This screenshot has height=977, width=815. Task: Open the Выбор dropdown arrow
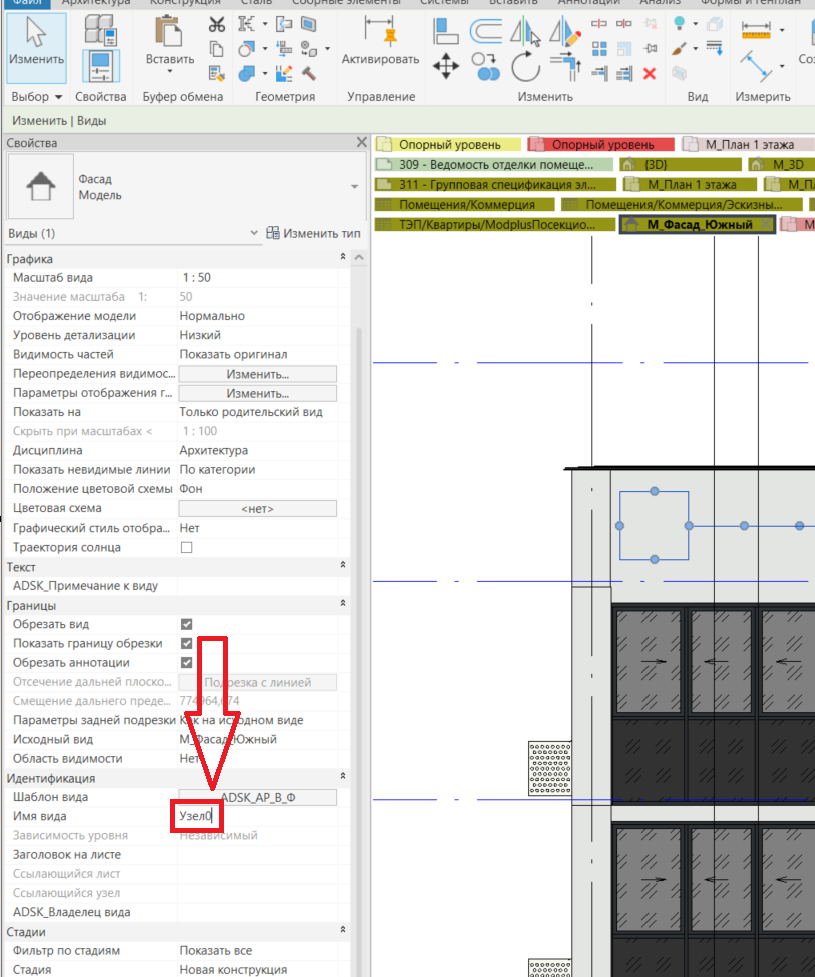coord(59,97)
